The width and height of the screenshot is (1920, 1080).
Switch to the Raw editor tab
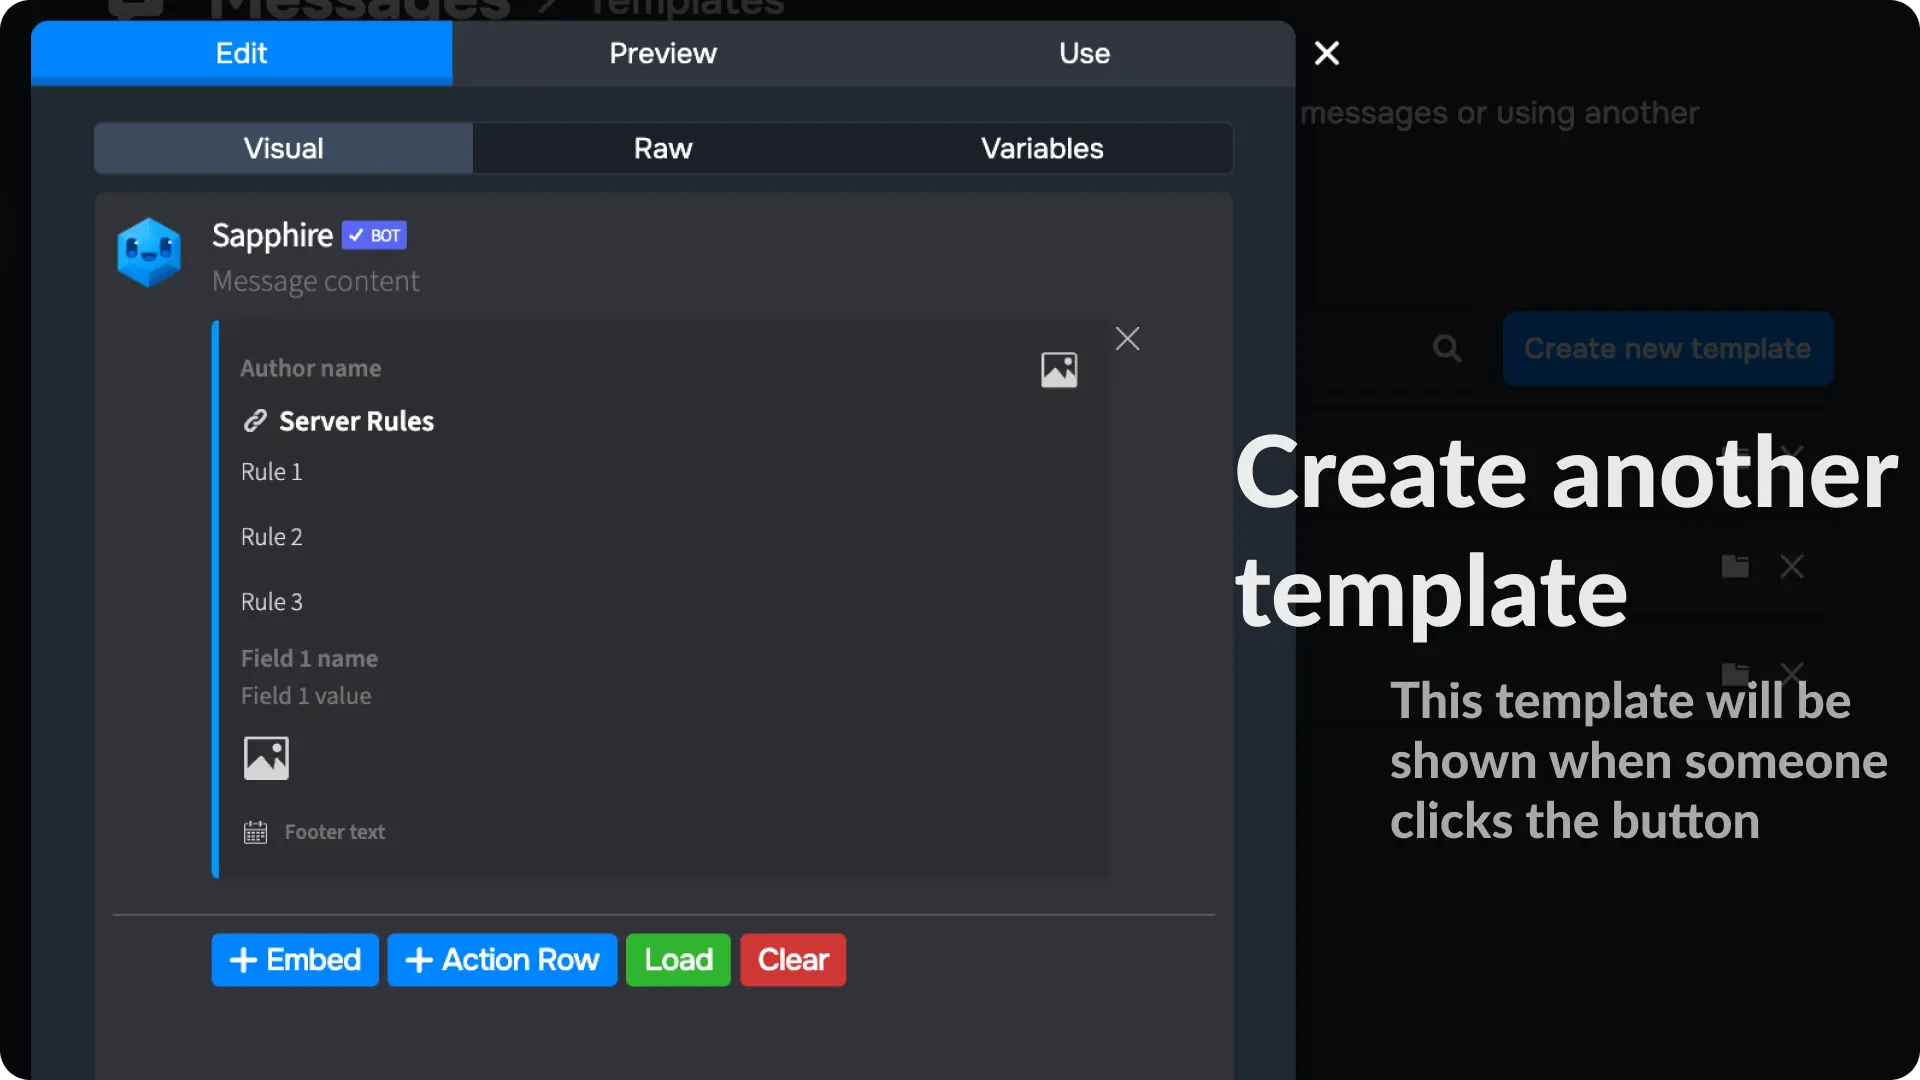[663, 148]
